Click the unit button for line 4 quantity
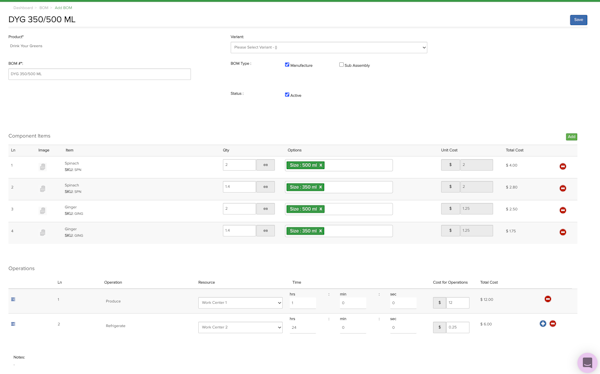600x374 pixels. [265, 231]
